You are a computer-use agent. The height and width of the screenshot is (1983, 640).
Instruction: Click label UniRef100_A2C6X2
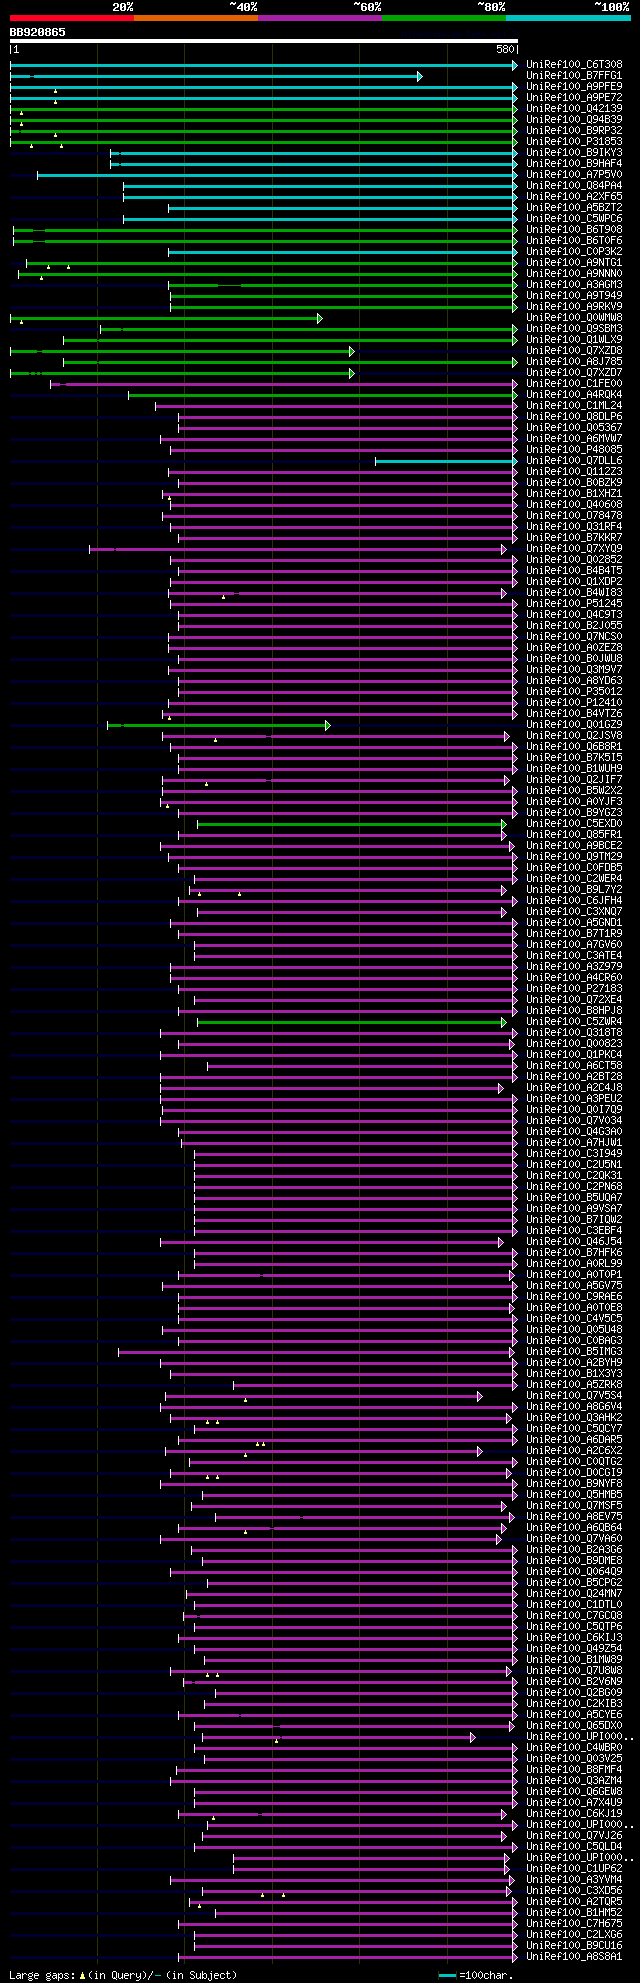point(574,1451)
